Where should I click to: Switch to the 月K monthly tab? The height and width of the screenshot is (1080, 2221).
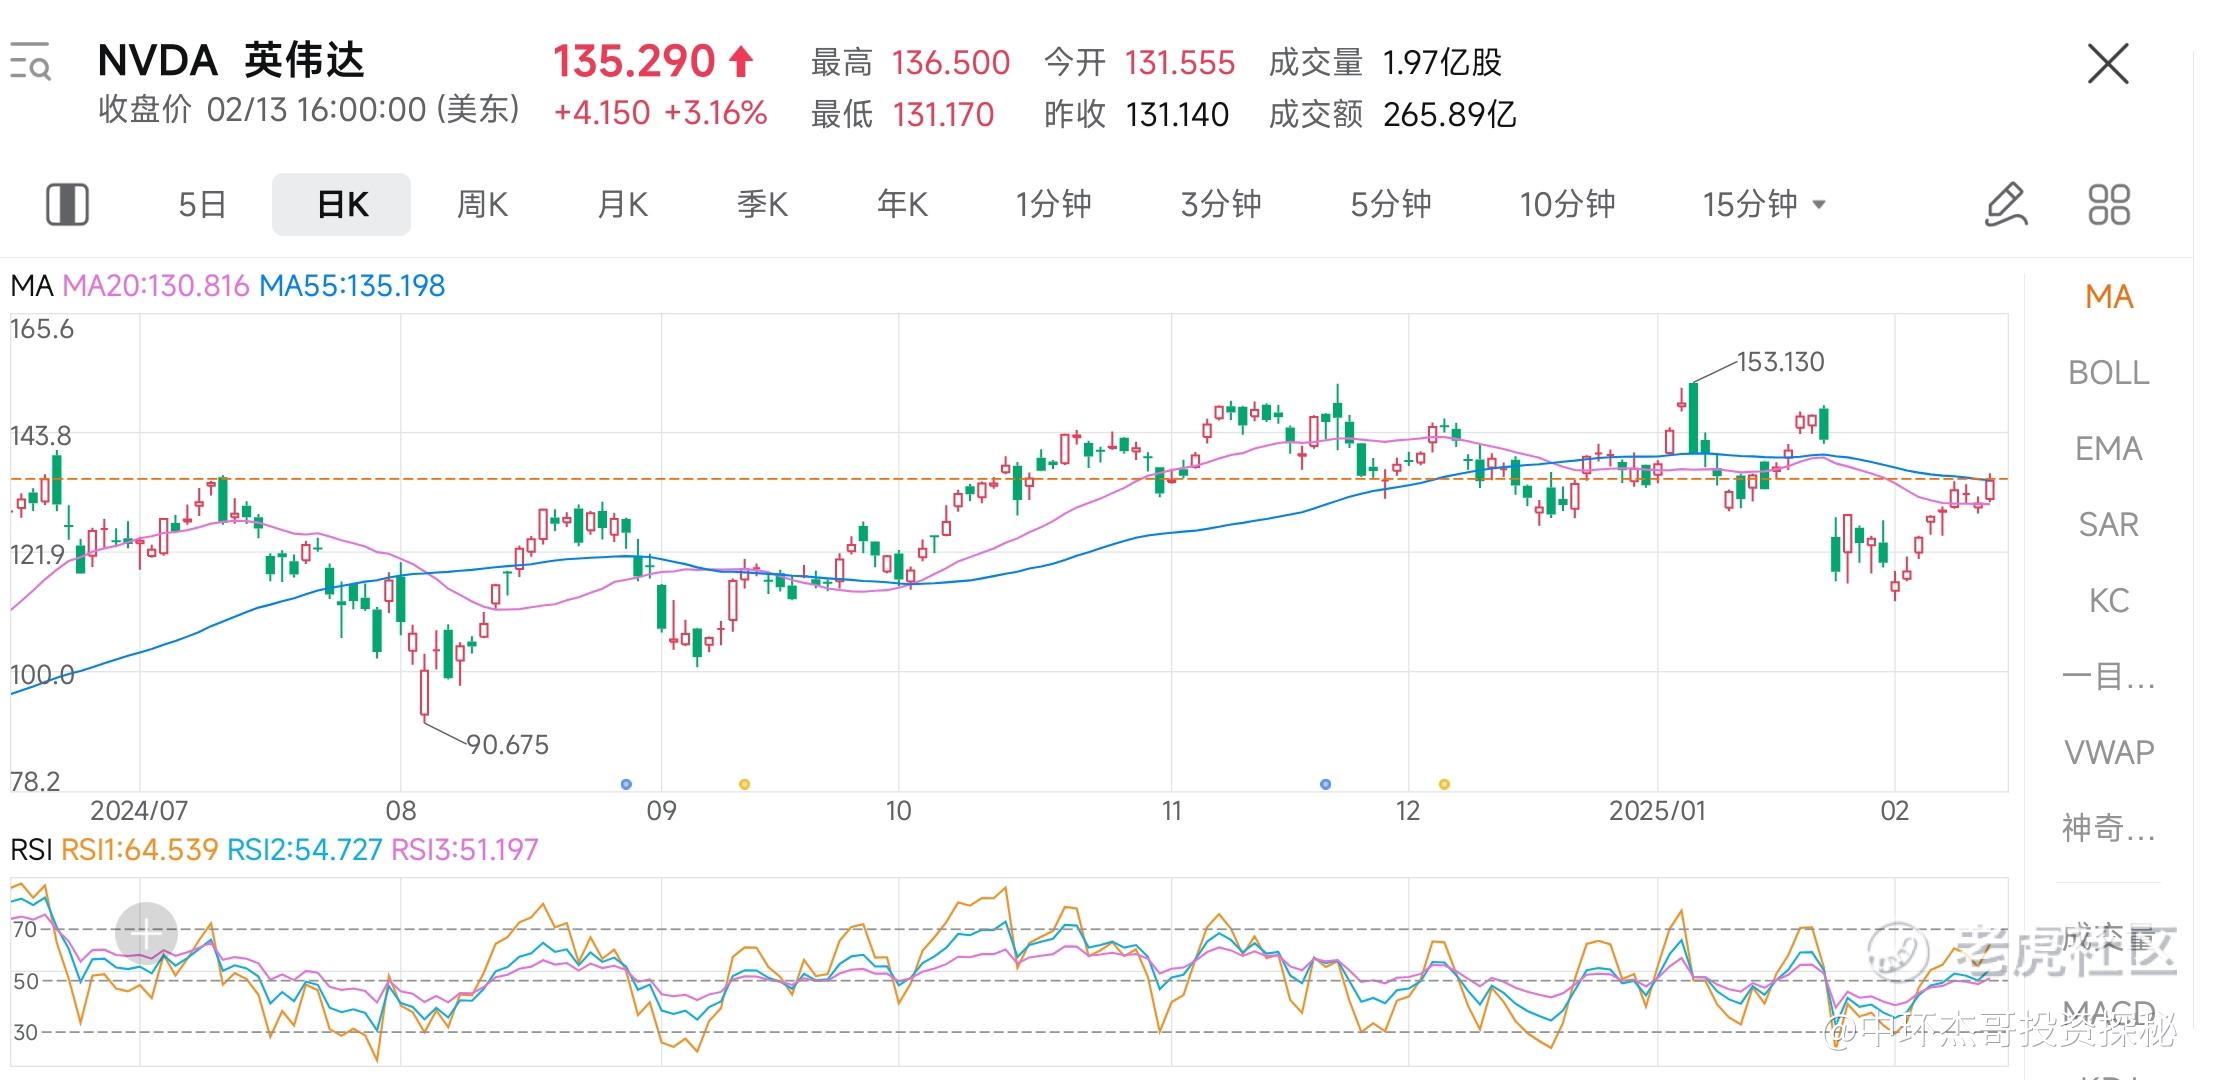(x=622, y=205)
